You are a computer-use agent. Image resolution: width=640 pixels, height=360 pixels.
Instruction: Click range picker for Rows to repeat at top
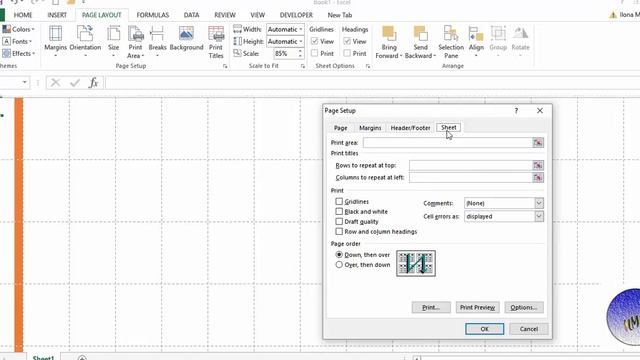(x=538, y=165)
